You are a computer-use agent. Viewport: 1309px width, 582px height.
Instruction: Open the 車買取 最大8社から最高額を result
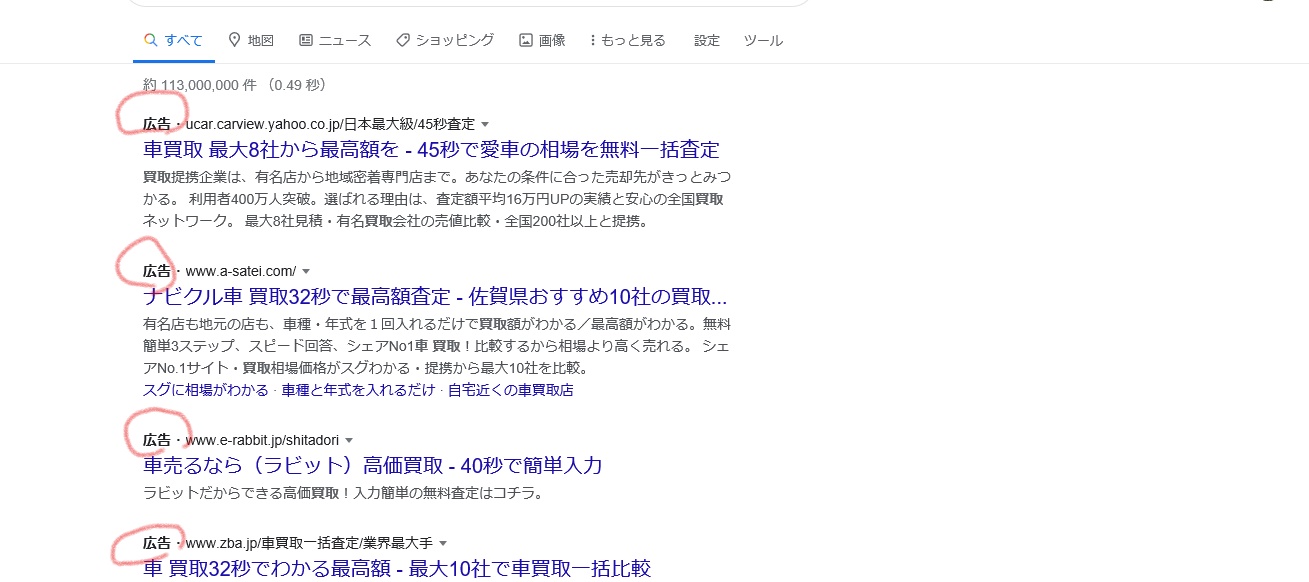(431, 150)
